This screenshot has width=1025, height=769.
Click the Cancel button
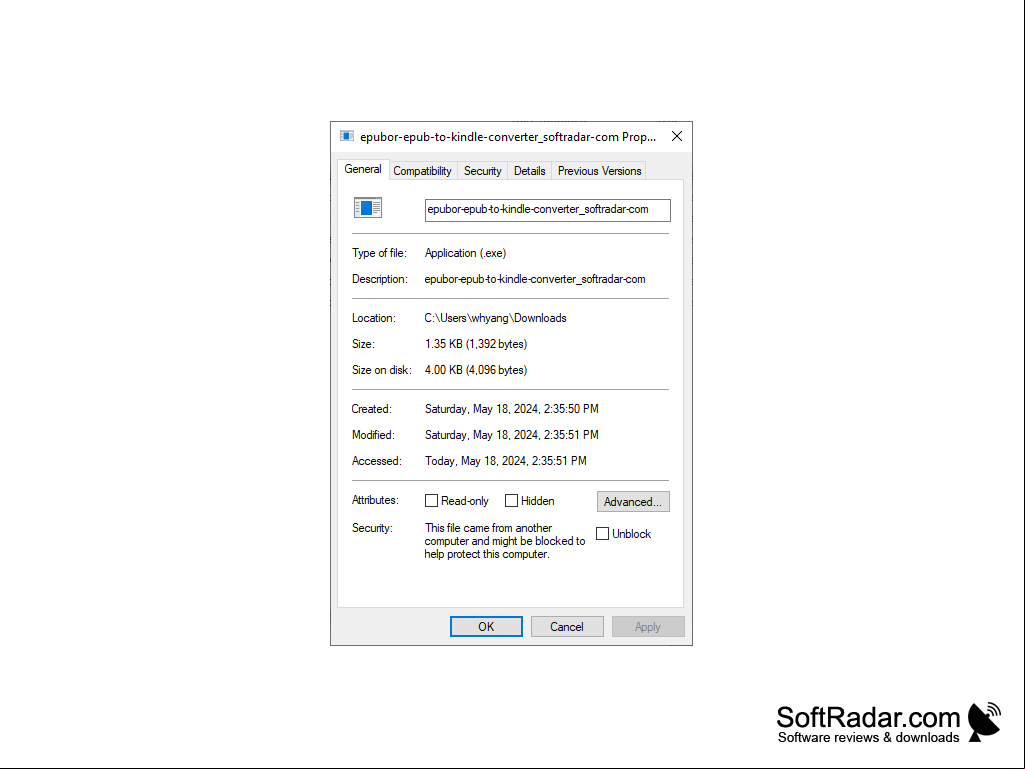567,626
